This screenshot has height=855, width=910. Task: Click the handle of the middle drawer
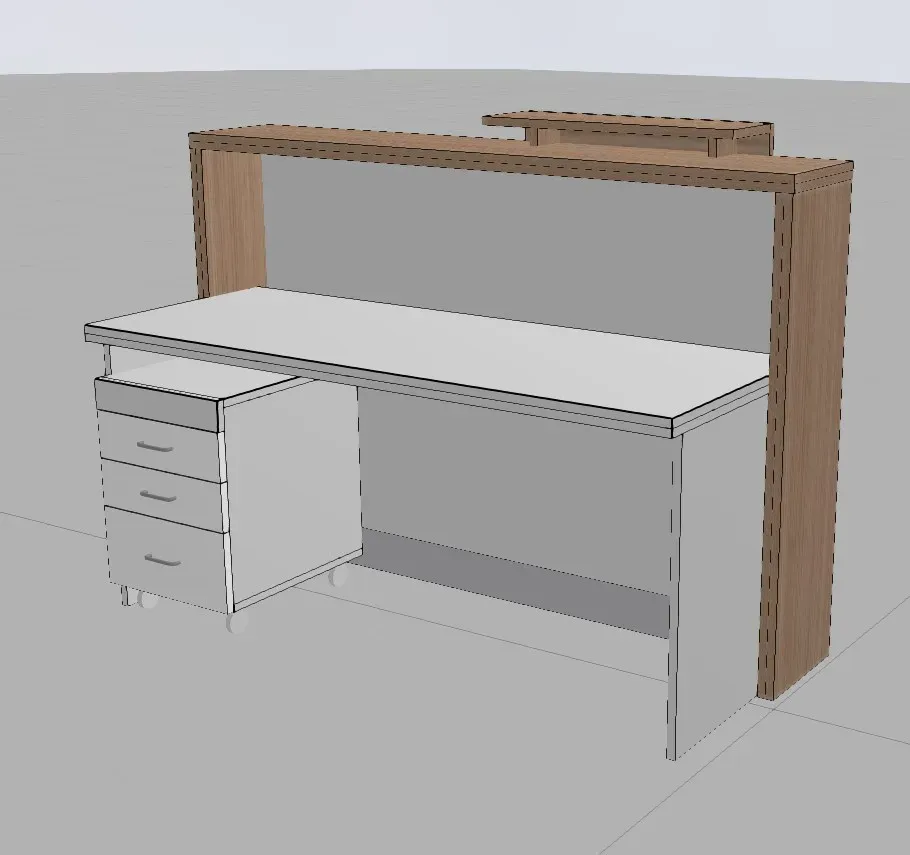(x=159, y=495)
